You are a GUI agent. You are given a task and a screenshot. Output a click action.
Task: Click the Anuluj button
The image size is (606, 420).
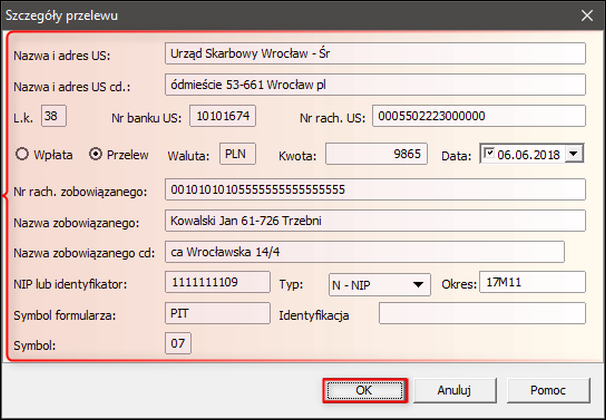(454, 390)
